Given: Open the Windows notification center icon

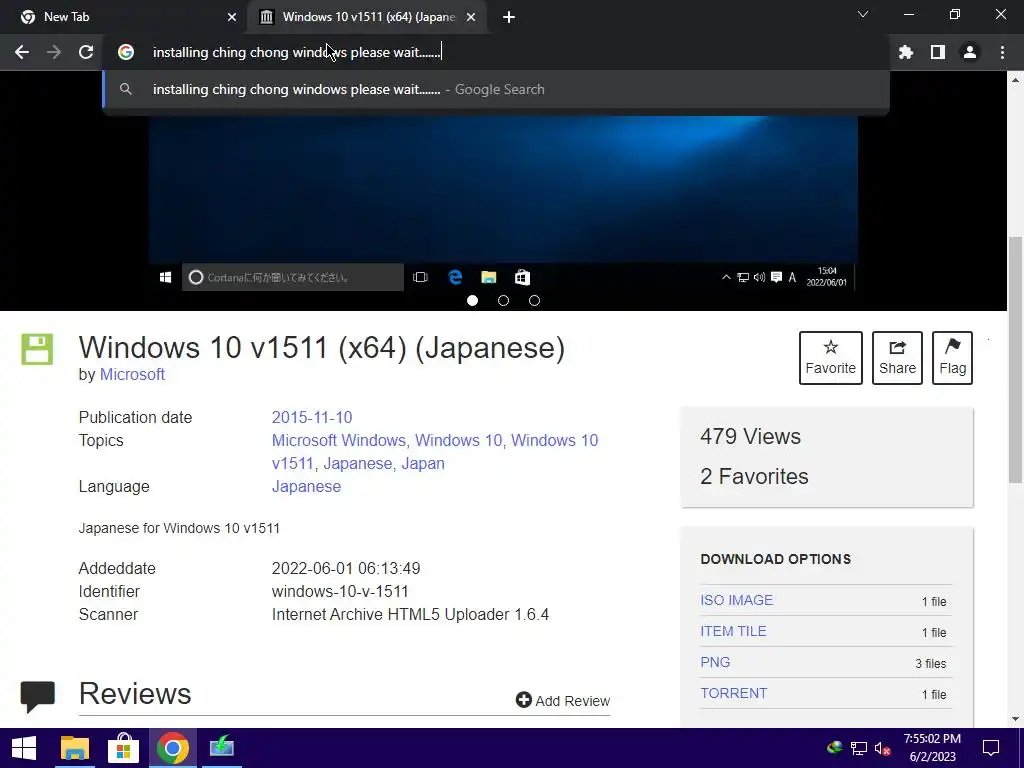Looking at the screenshot, I should 991,748.
